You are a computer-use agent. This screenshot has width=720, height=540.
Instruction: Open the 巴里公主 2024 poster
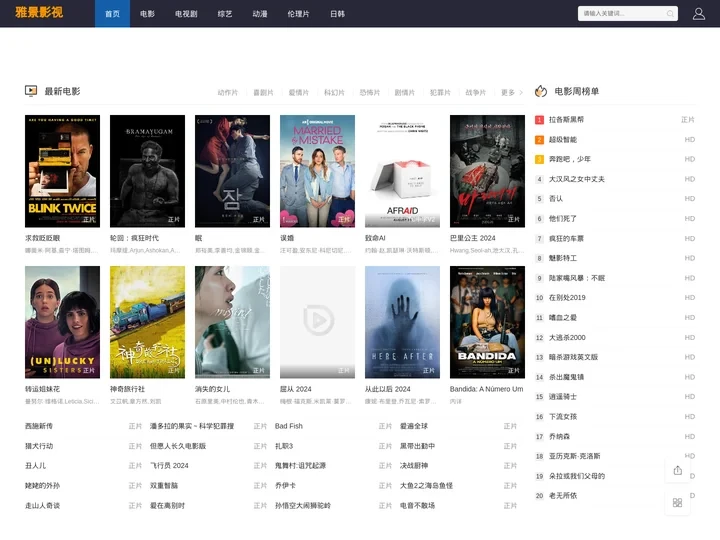tap(487, 171)
